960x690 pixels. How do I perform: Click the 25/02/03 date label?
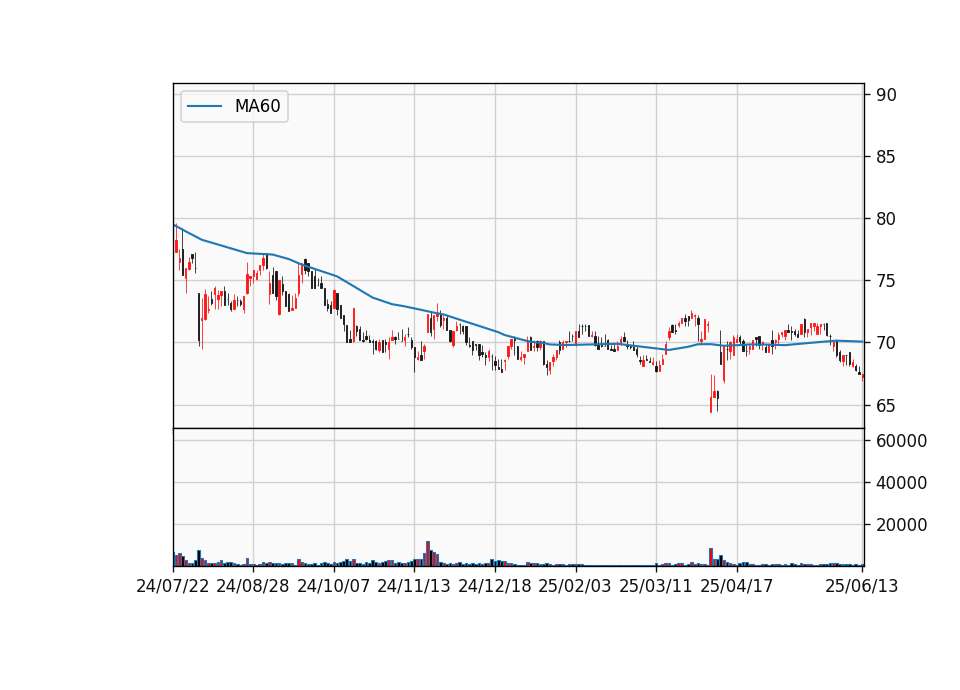tap(575, 587)
